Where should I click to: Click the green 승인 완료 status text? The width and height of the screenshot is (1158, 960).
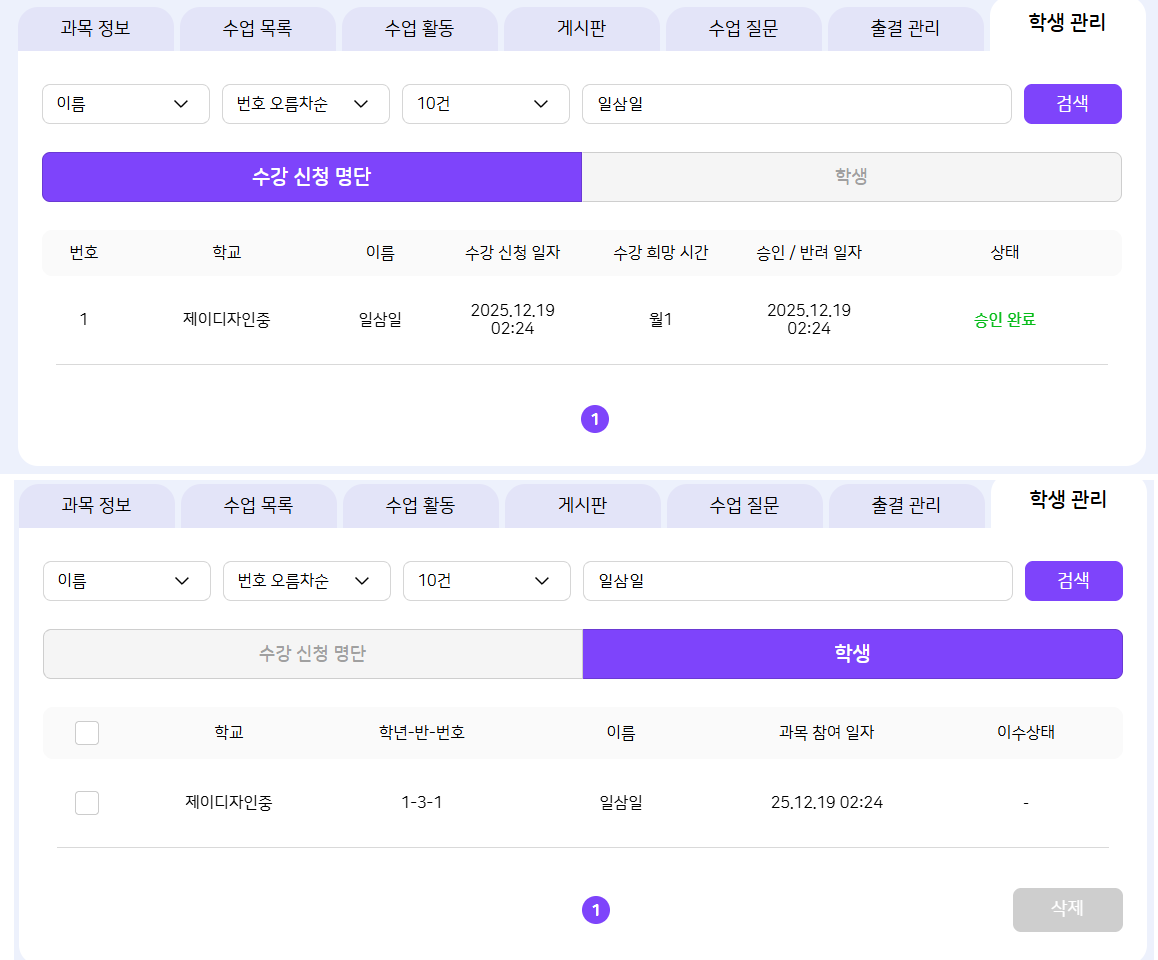pyautogui.click(x=1004, y=320)
